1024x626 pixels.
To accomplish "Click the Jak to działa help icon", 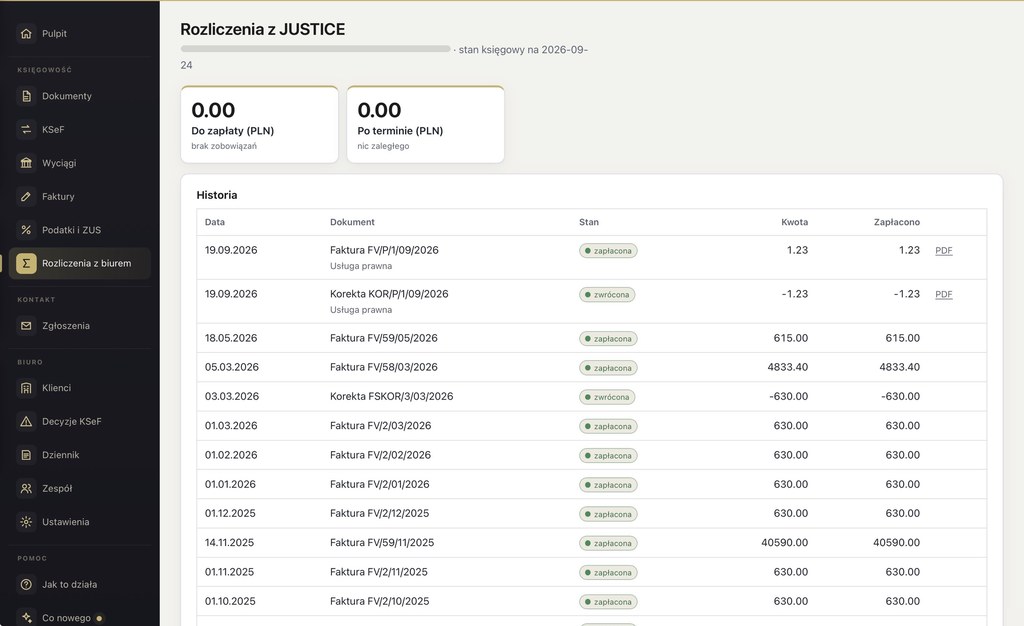I will tap(26, 584).
